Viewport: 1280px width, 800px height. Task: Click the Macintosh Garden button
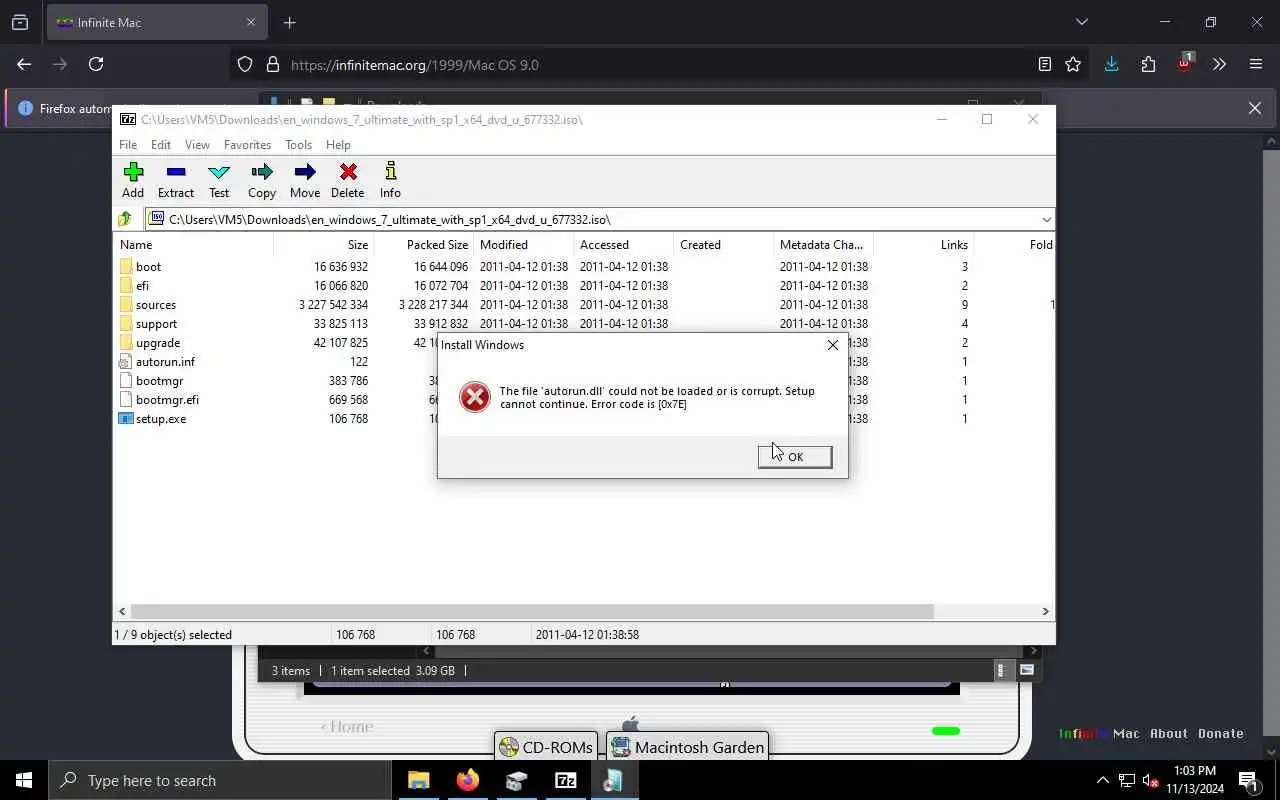(688, 747)
